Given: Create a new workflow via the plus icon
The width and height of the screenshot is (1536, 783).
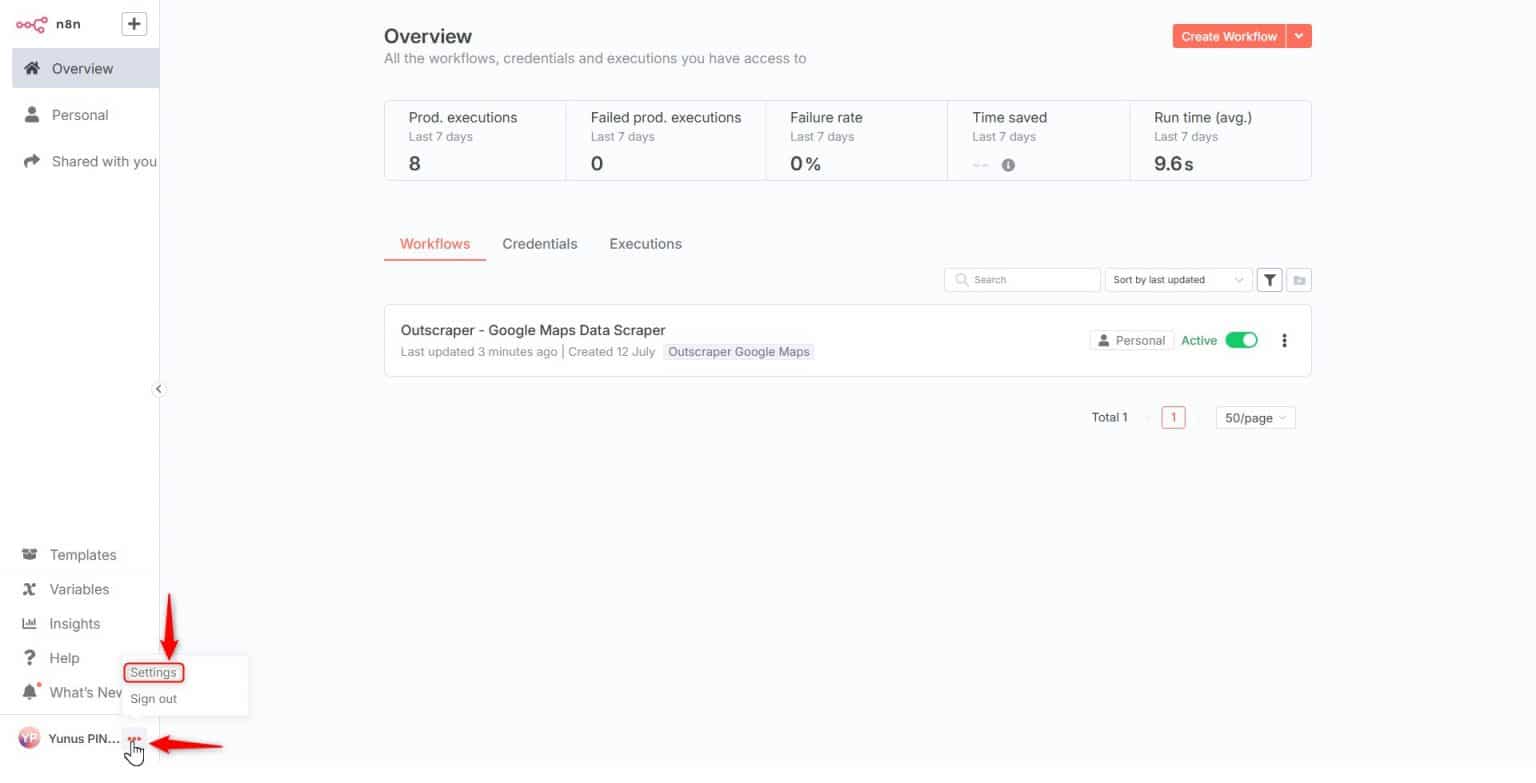Looking at the screenshot, I should tap(133, 23).
